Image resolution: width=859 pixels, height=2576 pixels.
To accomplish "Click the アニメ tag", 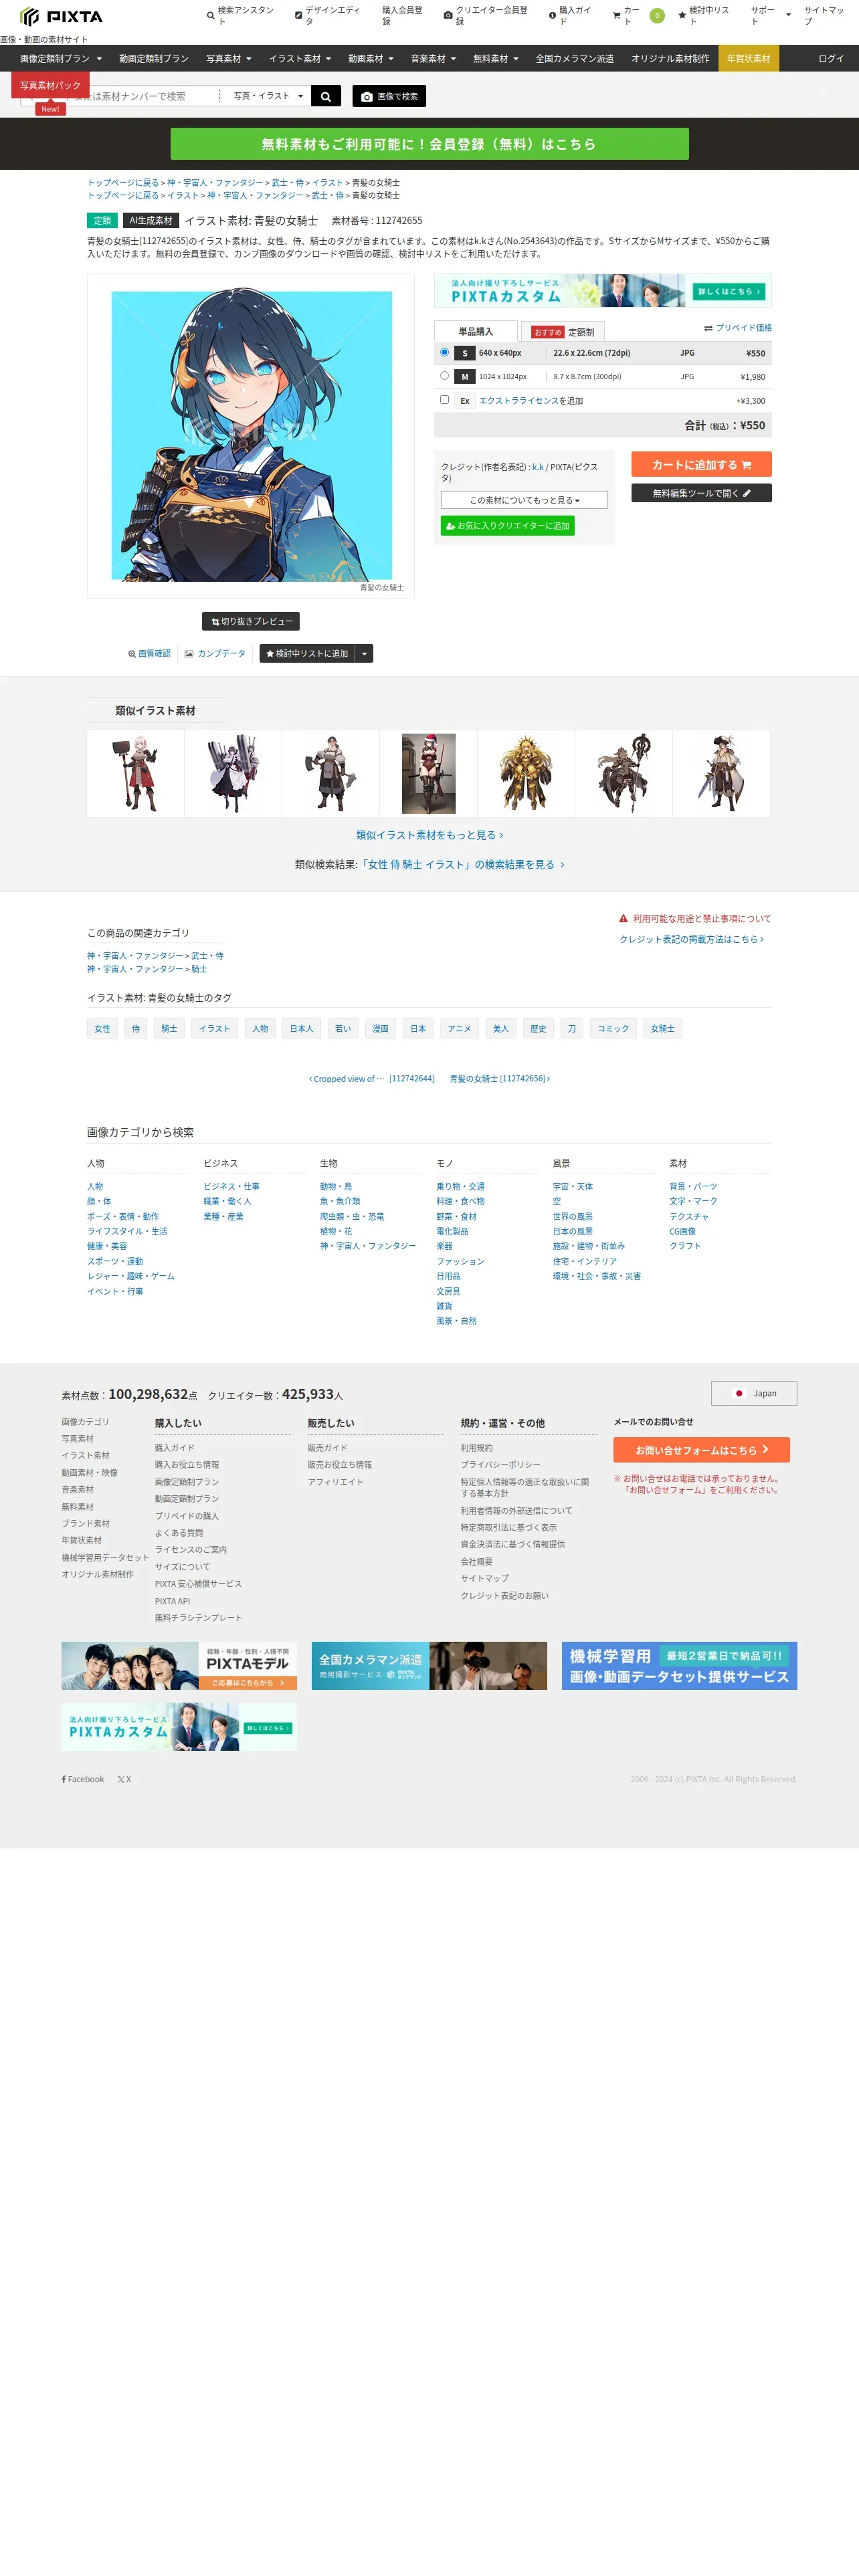I will click(459, 1028).
